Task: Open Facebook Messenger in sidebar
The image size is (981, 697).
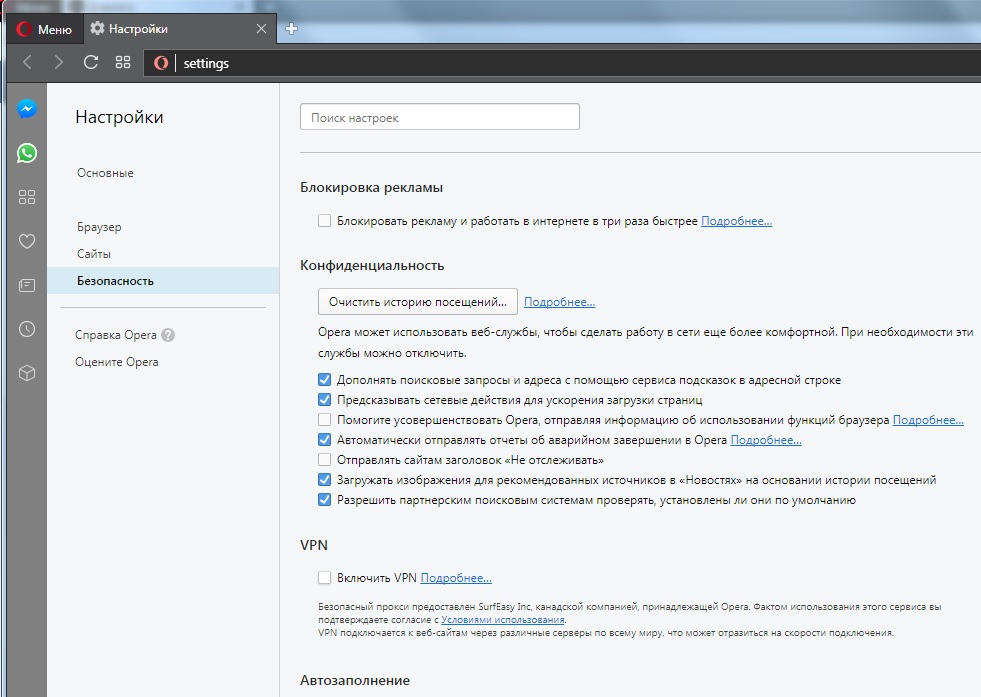Action: (27, 109)
